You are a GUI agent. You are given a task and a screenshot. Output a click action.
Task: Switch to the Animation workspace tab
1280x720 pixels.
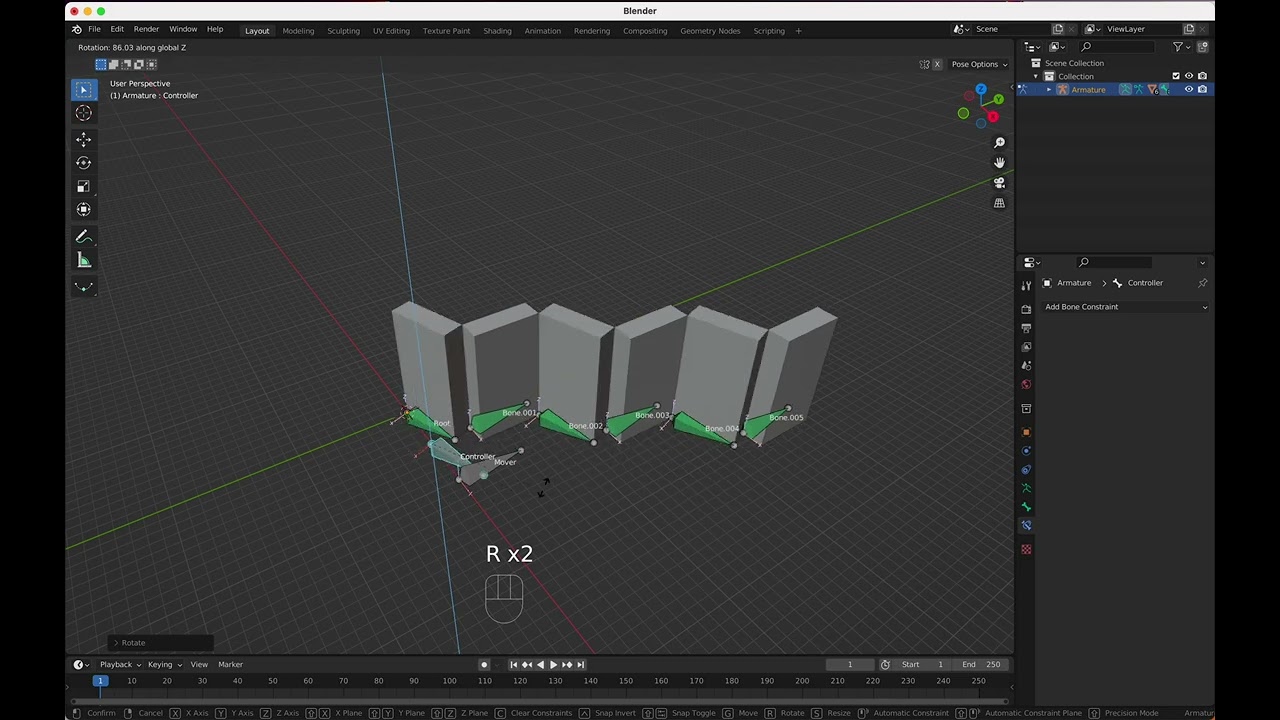[543, 31]
